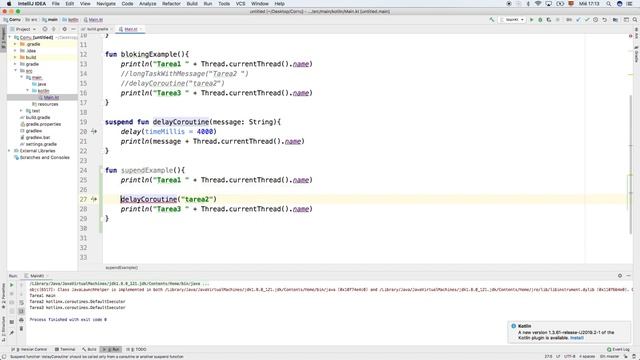
Task: Toggle scroll to end in Run console
Action: [x=21, y=311]
